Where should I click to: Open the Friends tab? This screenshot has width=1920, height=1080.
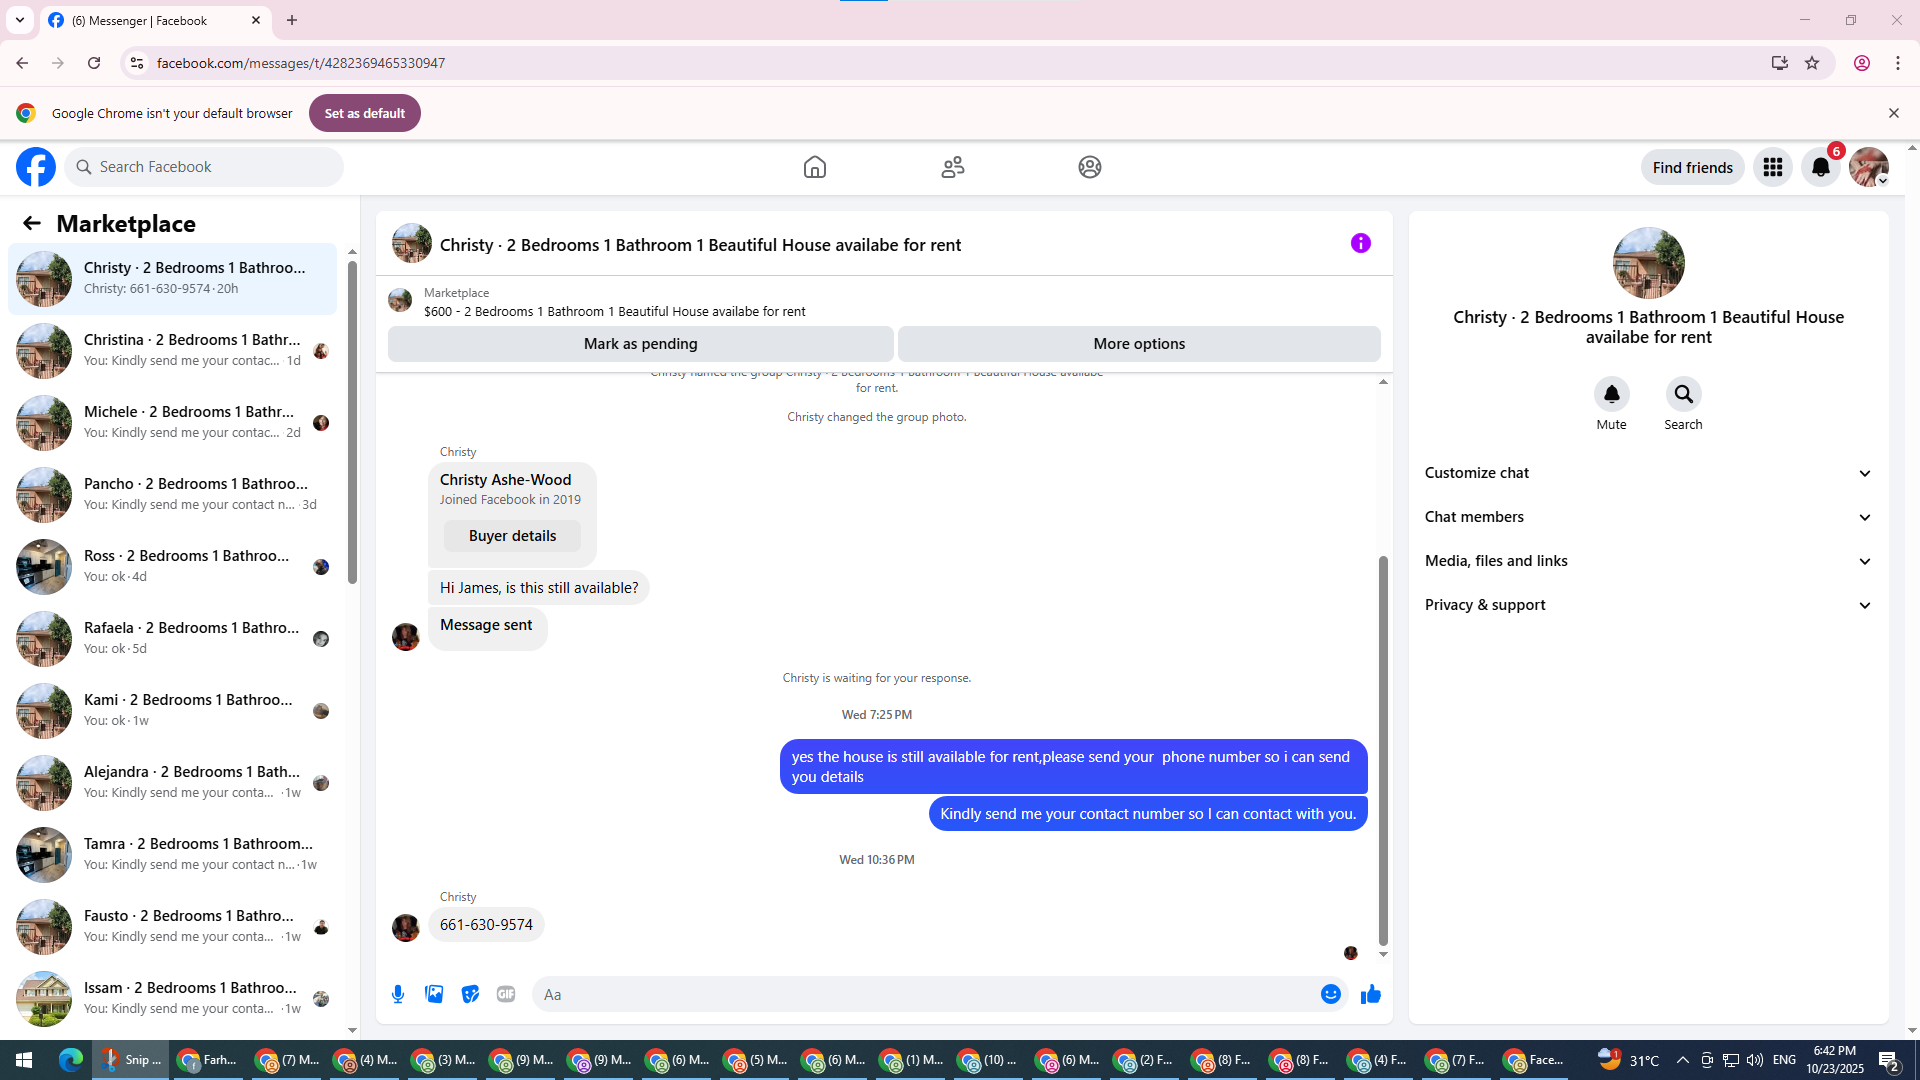point(952,167)
